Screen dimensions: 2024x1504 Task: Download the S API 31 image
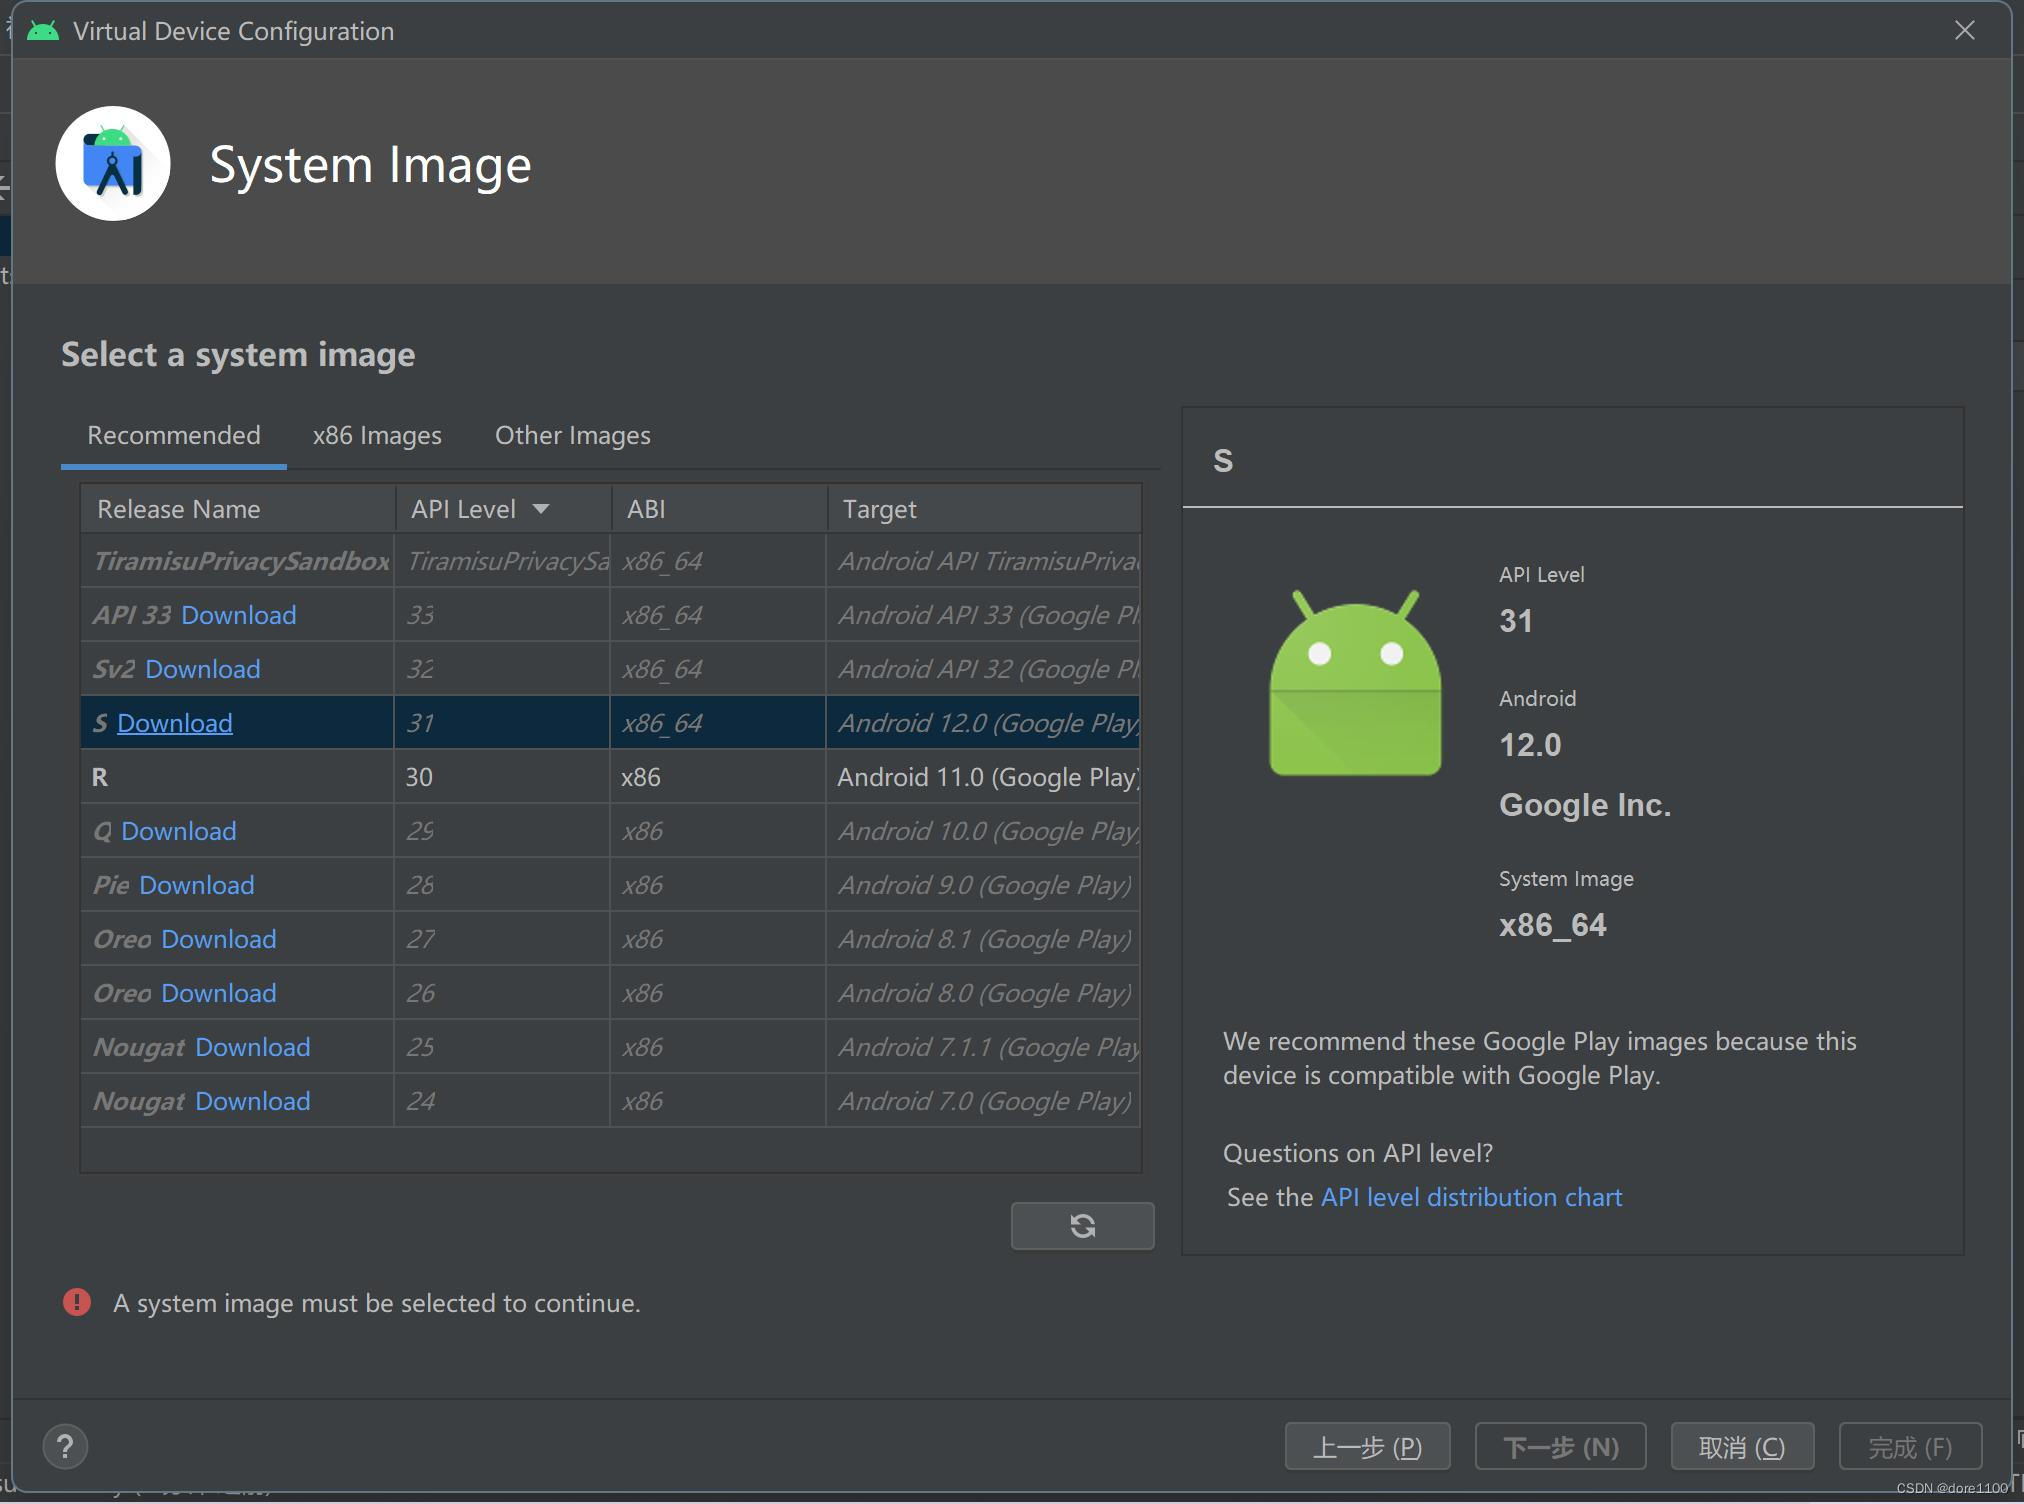(x=175, y=723)
